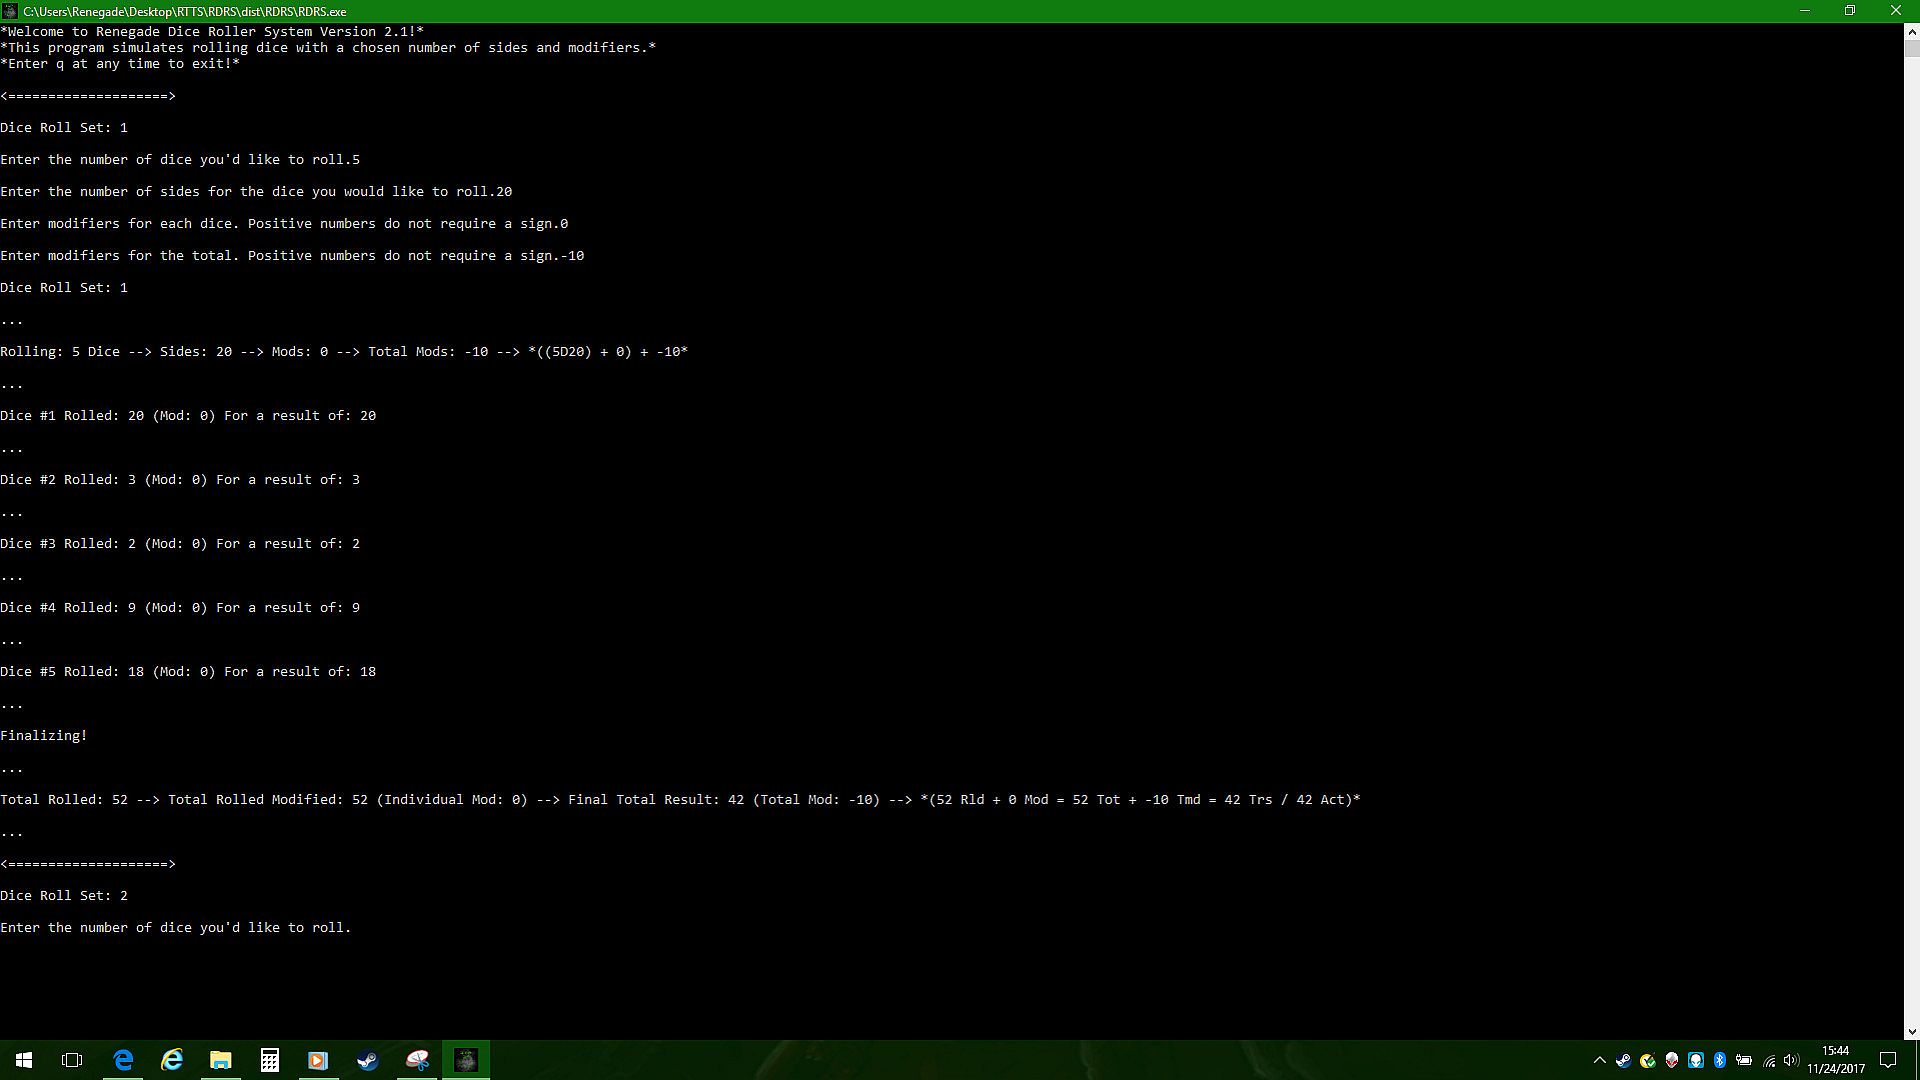Launch Microsoft Edge from the taskbar

[x=123, y=1060]
